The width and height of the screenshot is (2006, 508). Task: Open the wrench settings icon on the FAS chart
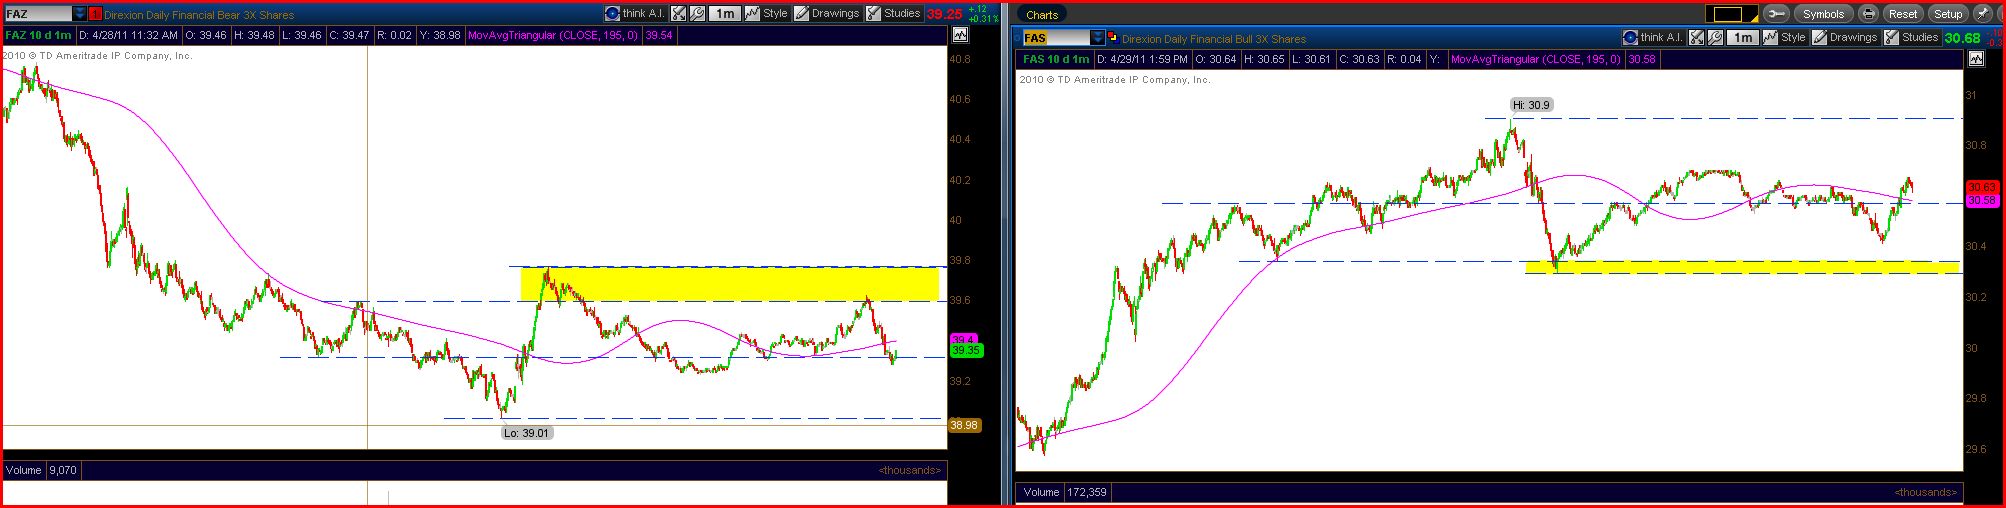coord(1716,37)
